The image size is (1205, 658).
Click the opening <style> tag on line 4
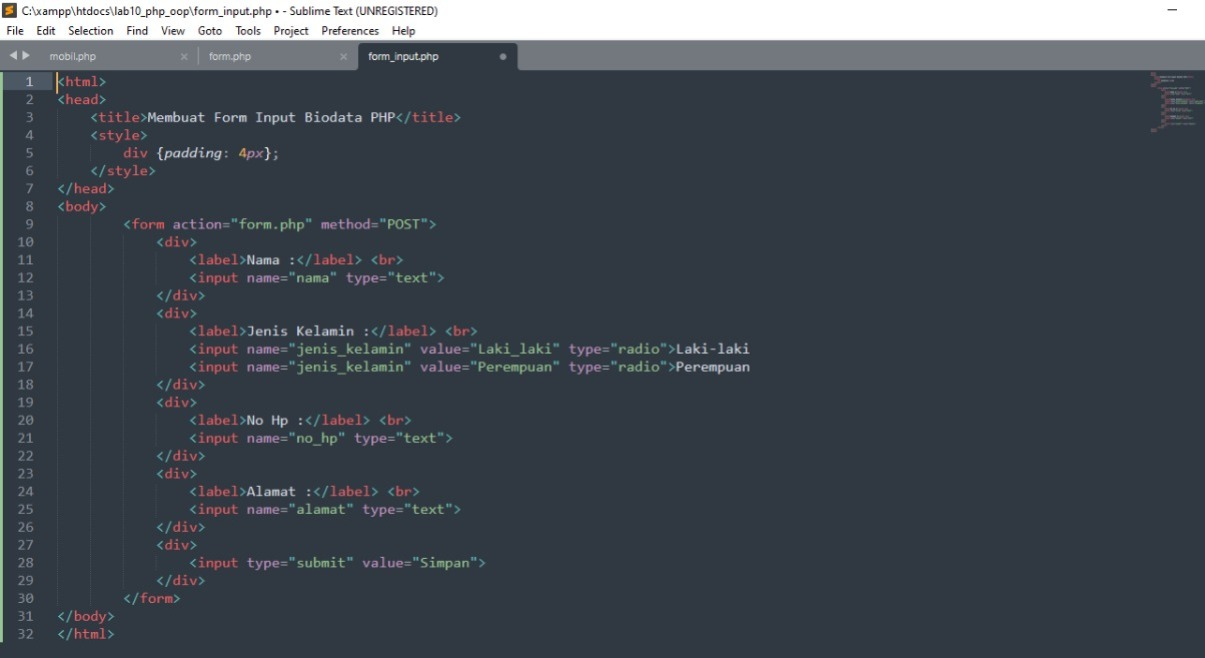tap(119, 135)
